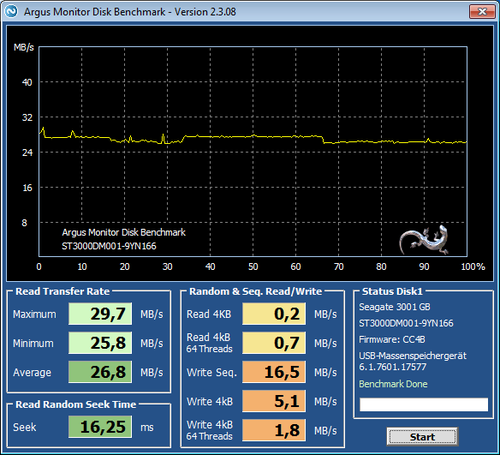The image size is (500, 455).
Task: Click the Write 4kB 64 Threads value 1,8
Action: pyautogui.click(x=274, y=430)
